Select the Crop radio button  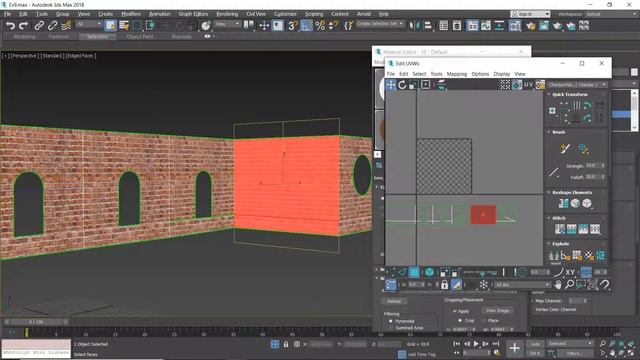460,320
